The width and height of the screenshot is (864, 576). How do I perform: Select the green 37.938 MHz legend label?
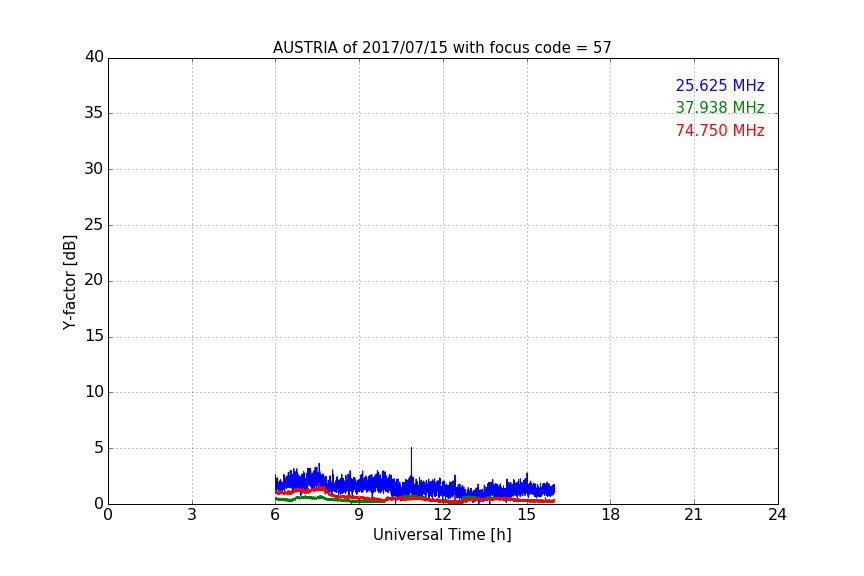pyautogui.click(x=719, y=108)
